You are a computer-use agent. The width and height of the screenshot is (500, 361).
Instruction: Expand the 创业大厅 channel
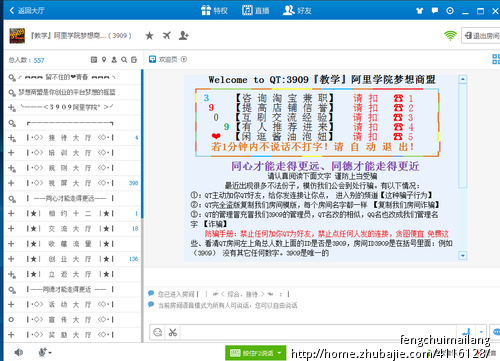[x=11, y=259]
